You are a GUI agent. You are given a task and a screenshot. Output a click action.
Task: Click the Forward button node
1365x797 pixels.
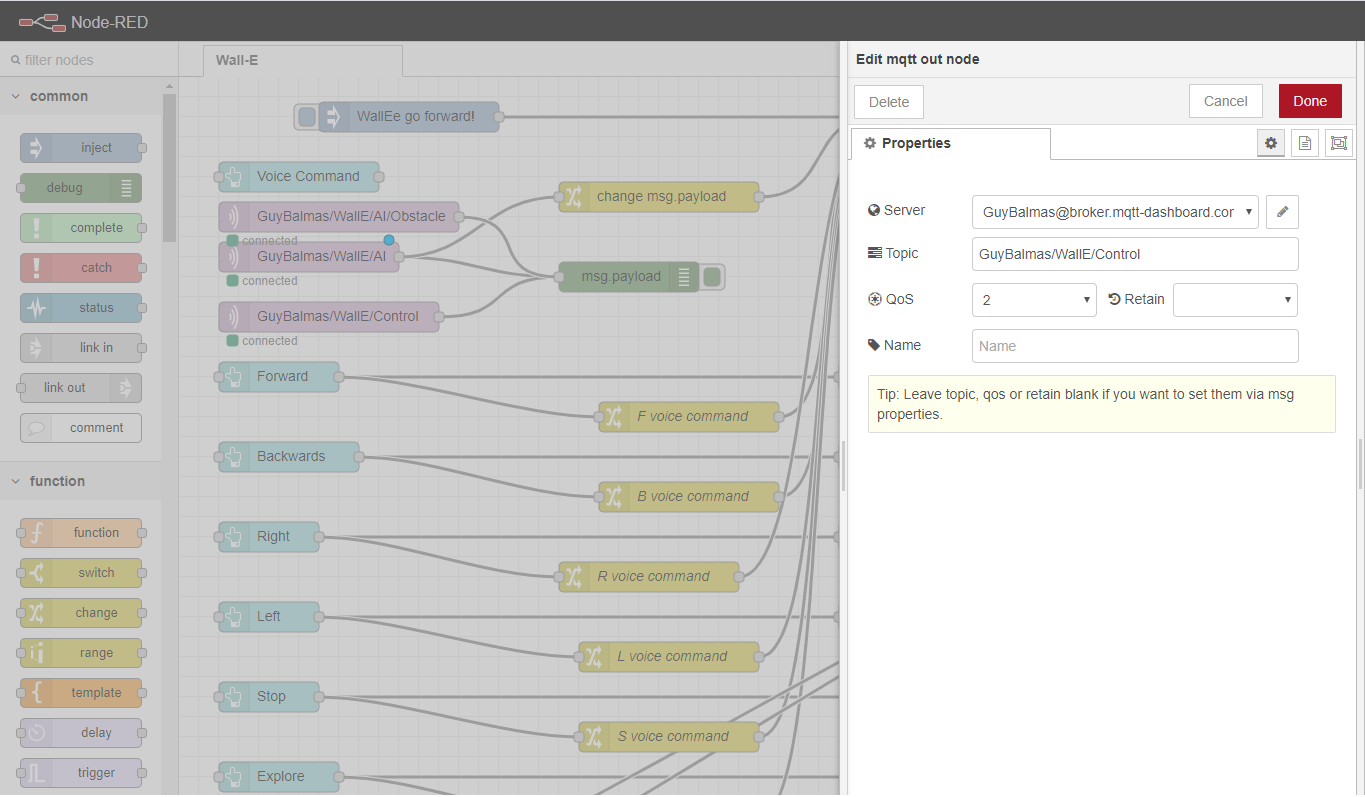click(279, 376)
